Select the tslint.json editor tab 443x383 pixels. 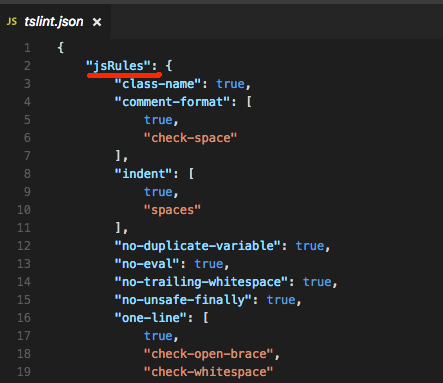[x=55, y=22]
